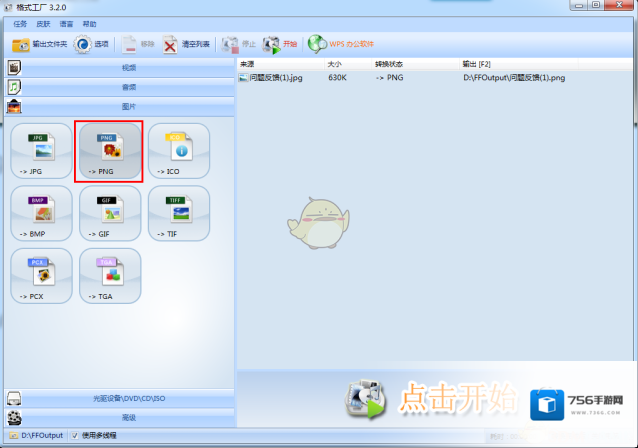Choose the PNG conversion format icon
This screenshot has height=448, width=638.
(x=108, y=151)
